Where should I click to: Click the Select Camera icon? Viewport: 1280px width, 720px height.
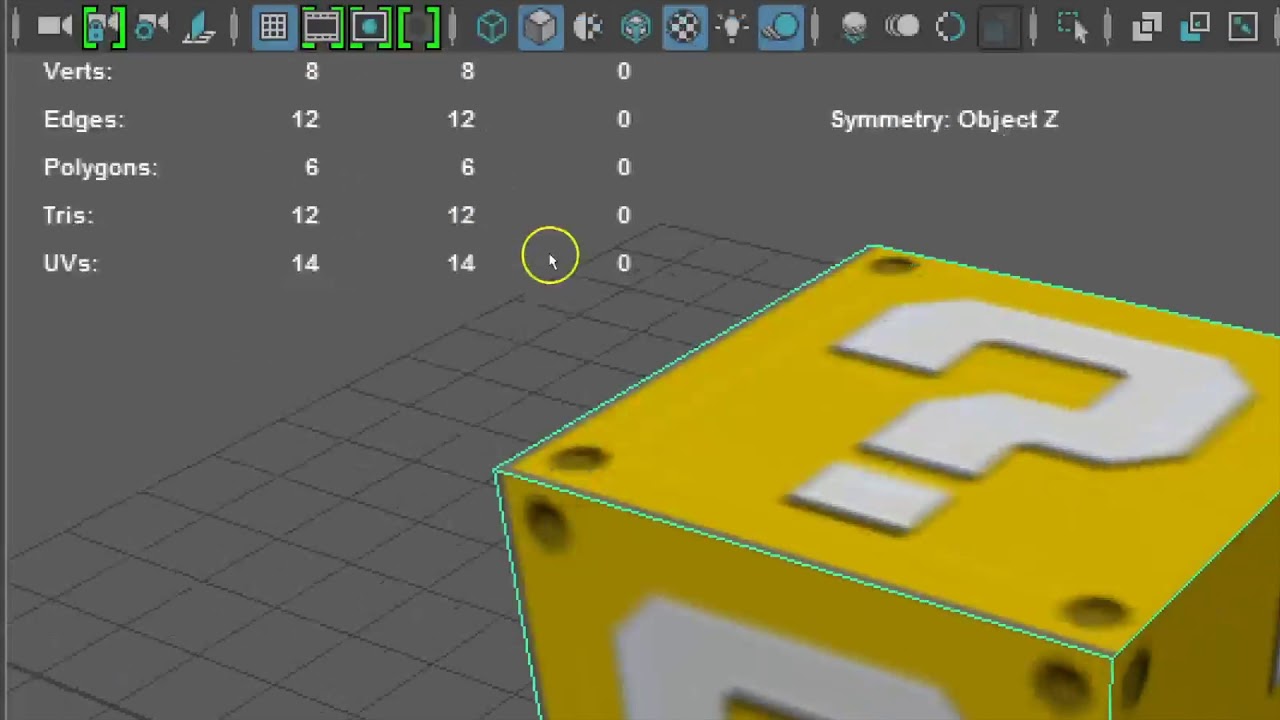55,27
